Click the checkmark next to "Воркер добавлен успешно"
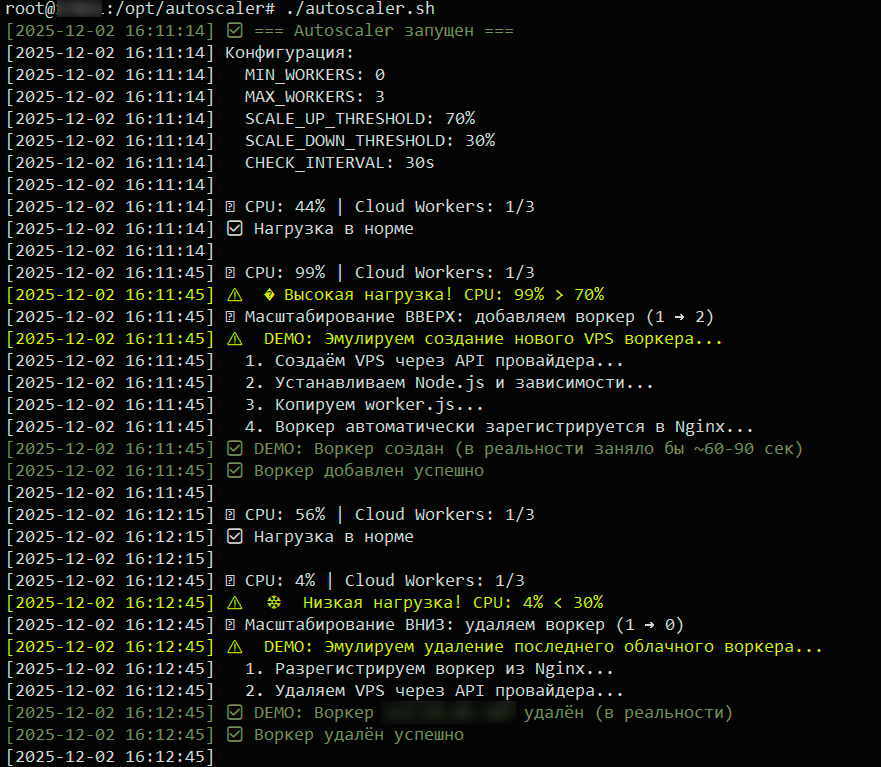This screenshot has height=767, width=881. 235,470
